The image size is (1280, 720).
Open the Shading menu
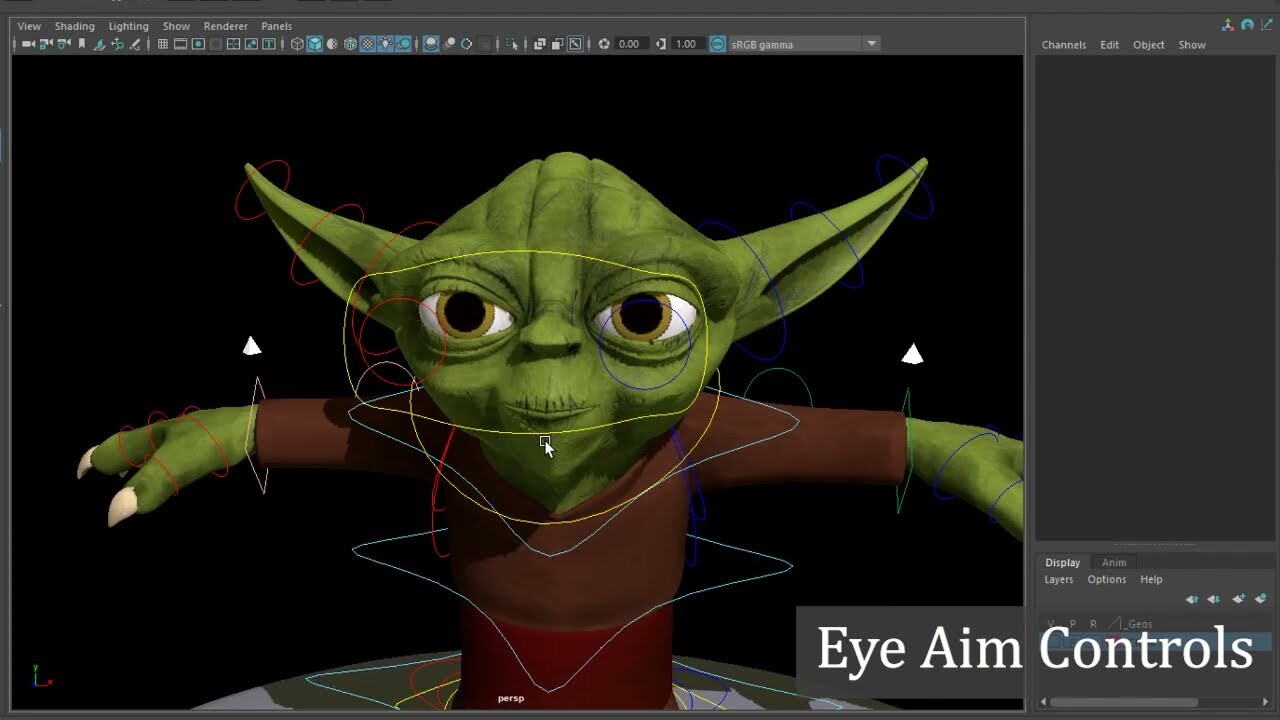(75, 25)
